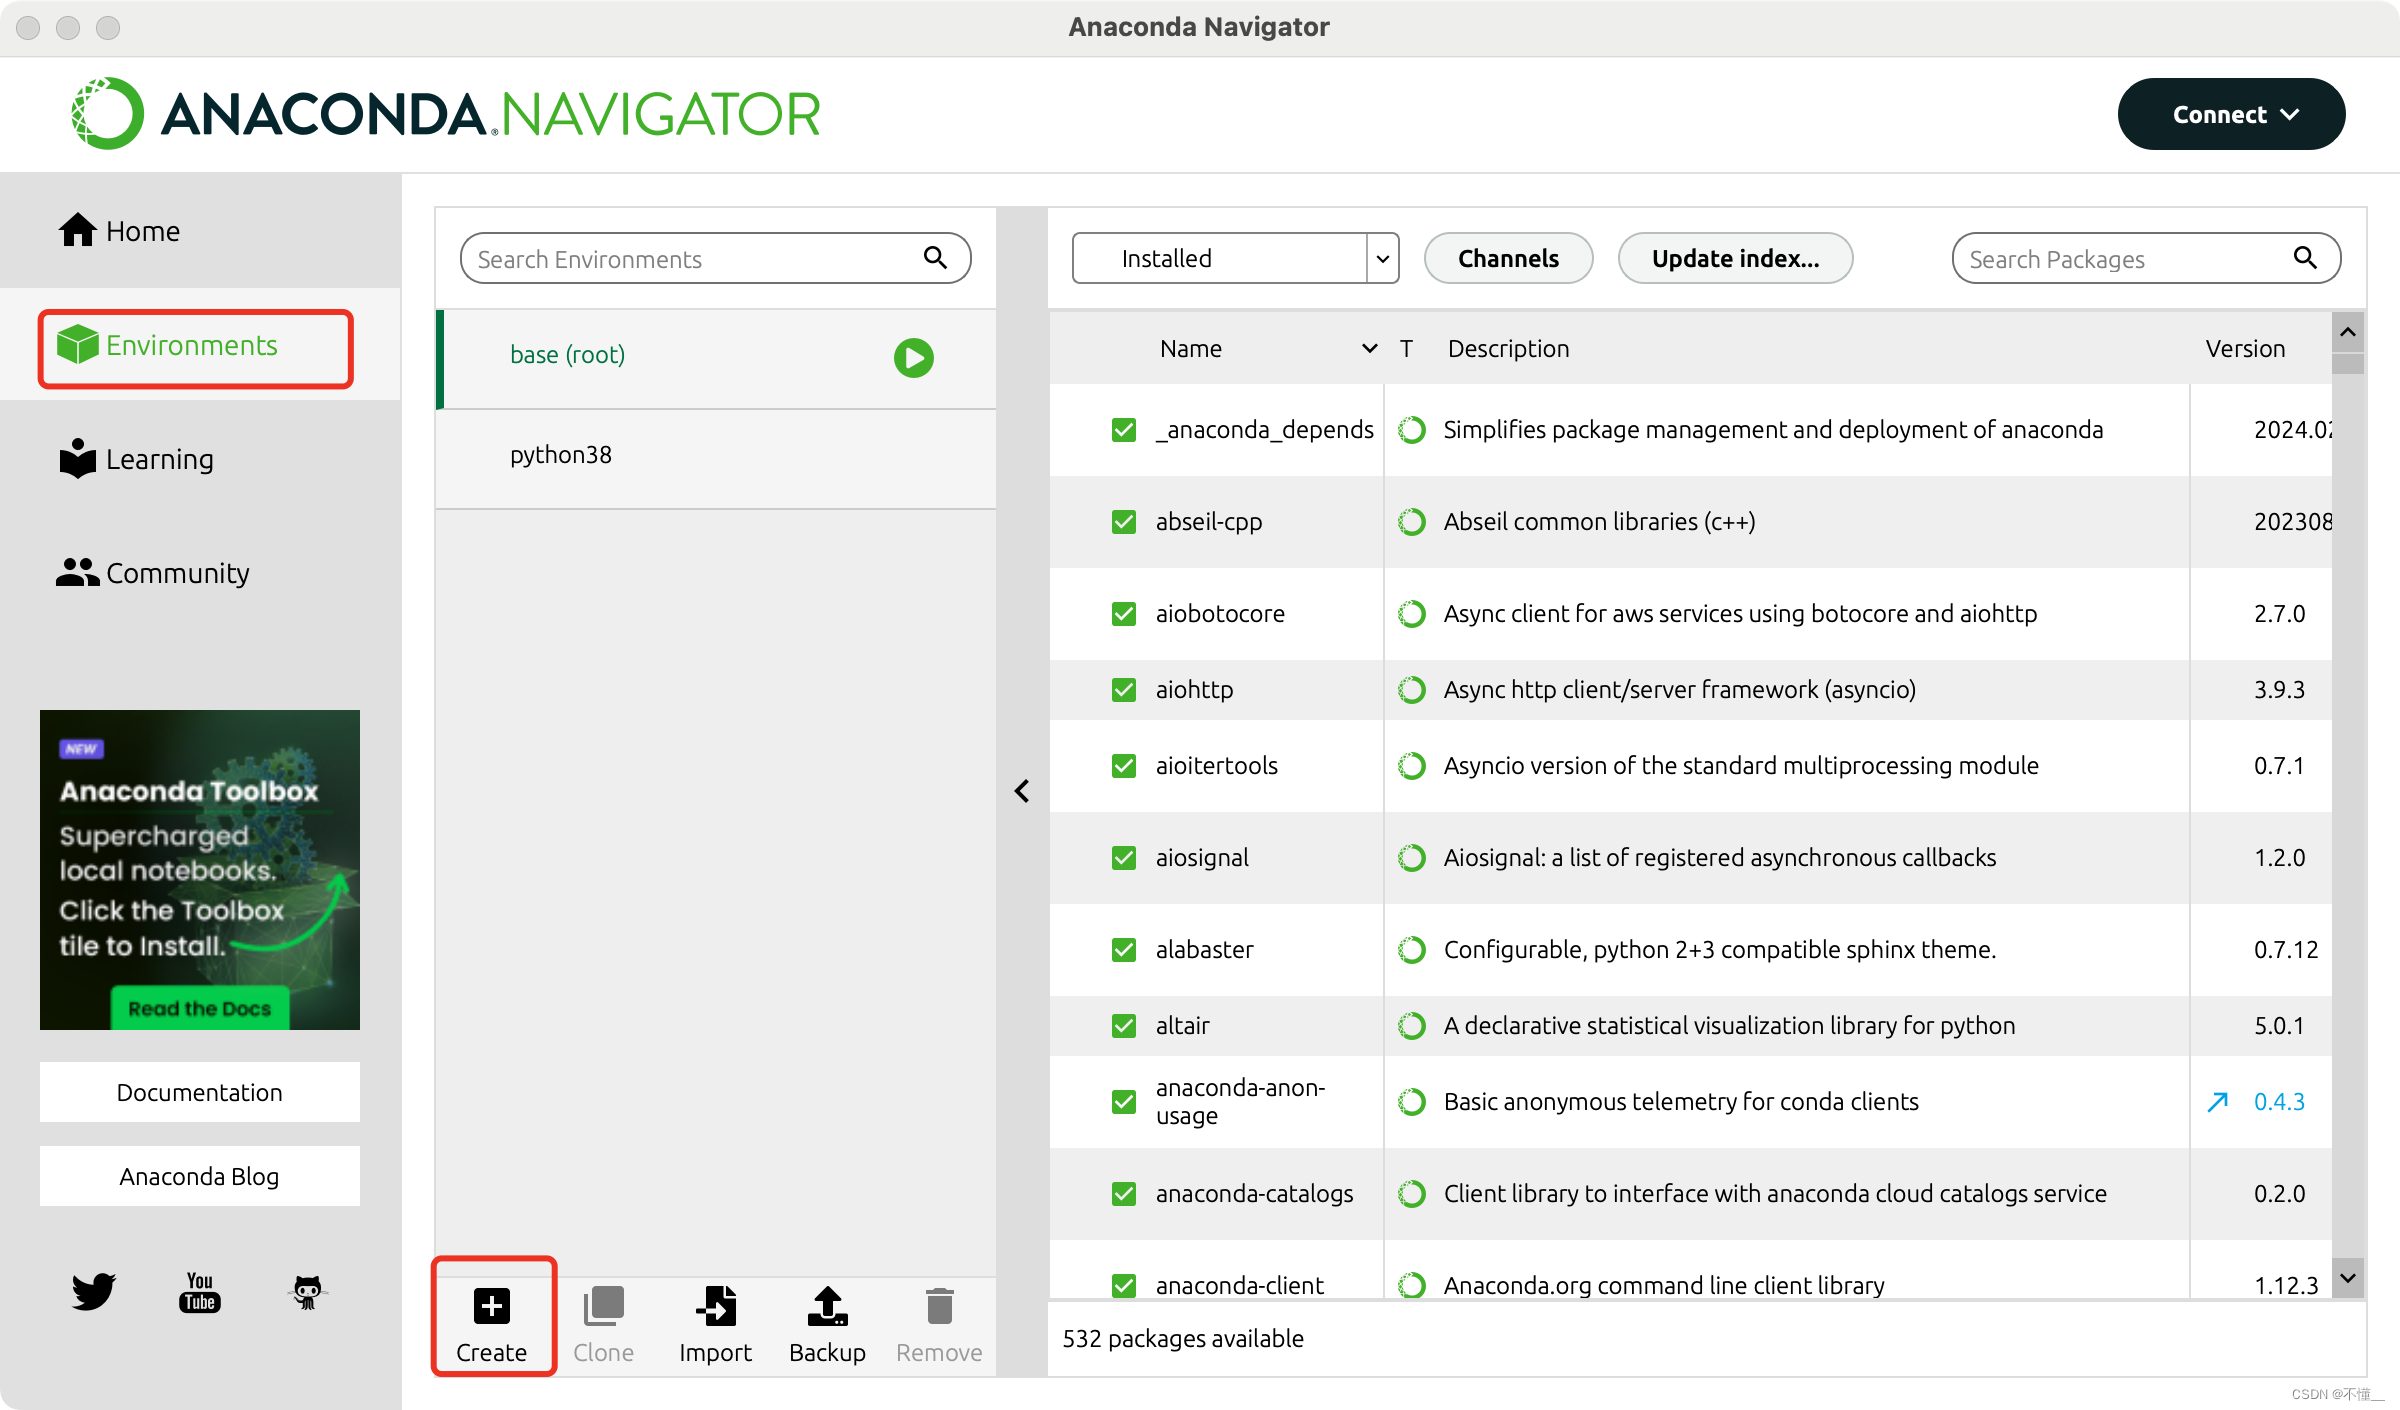Open the YouTube icon link

pyautogui.click(x=200, y=1291)
